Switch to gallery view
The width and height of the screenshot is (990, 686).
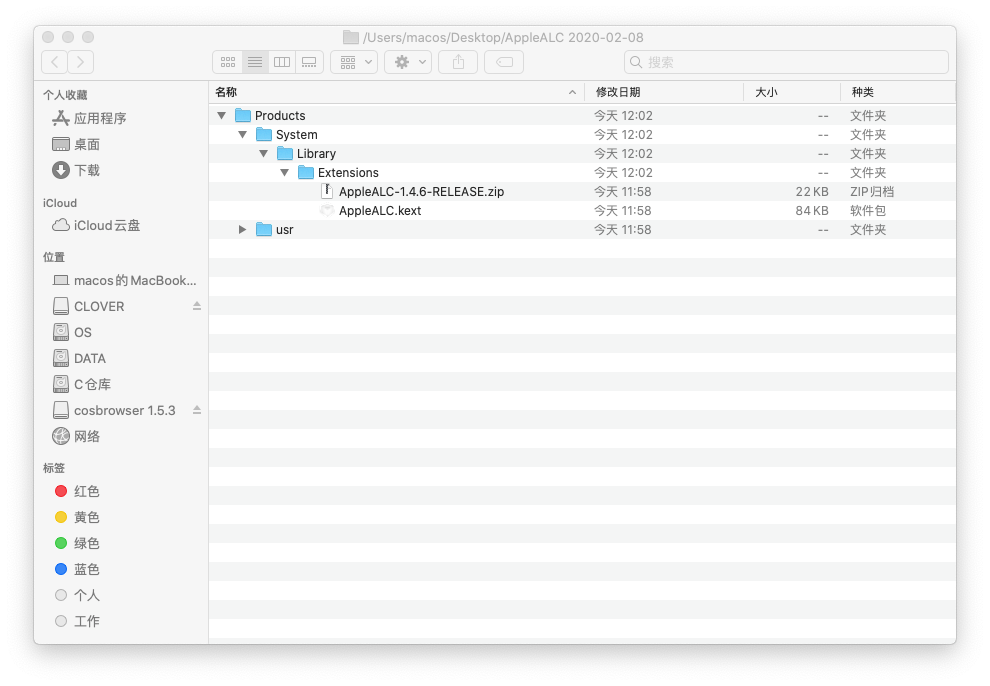(309, 62)
